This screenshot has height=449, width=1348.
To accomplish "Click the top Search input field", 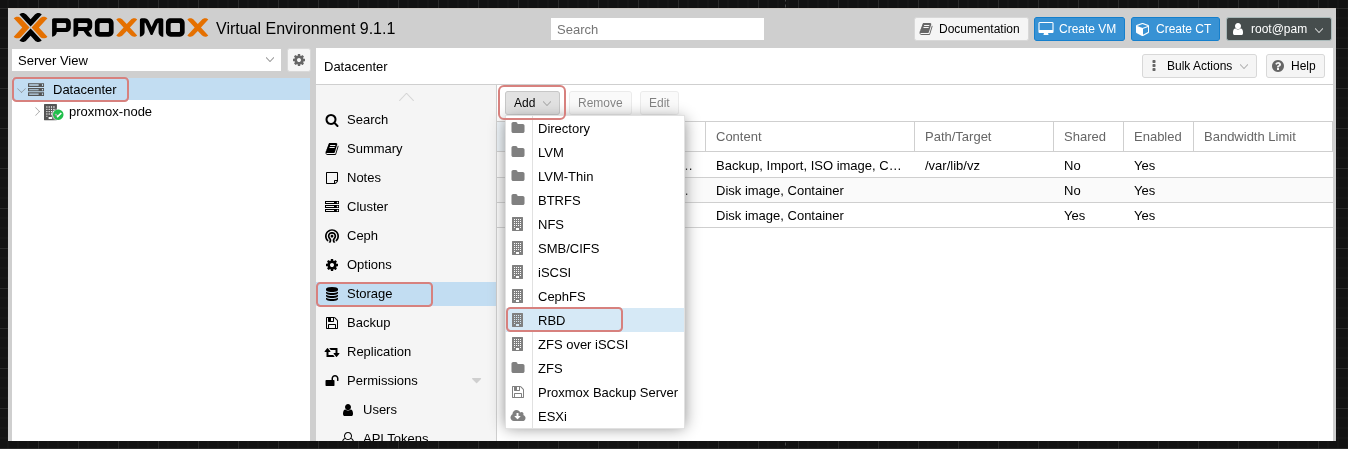I will 657,29.
